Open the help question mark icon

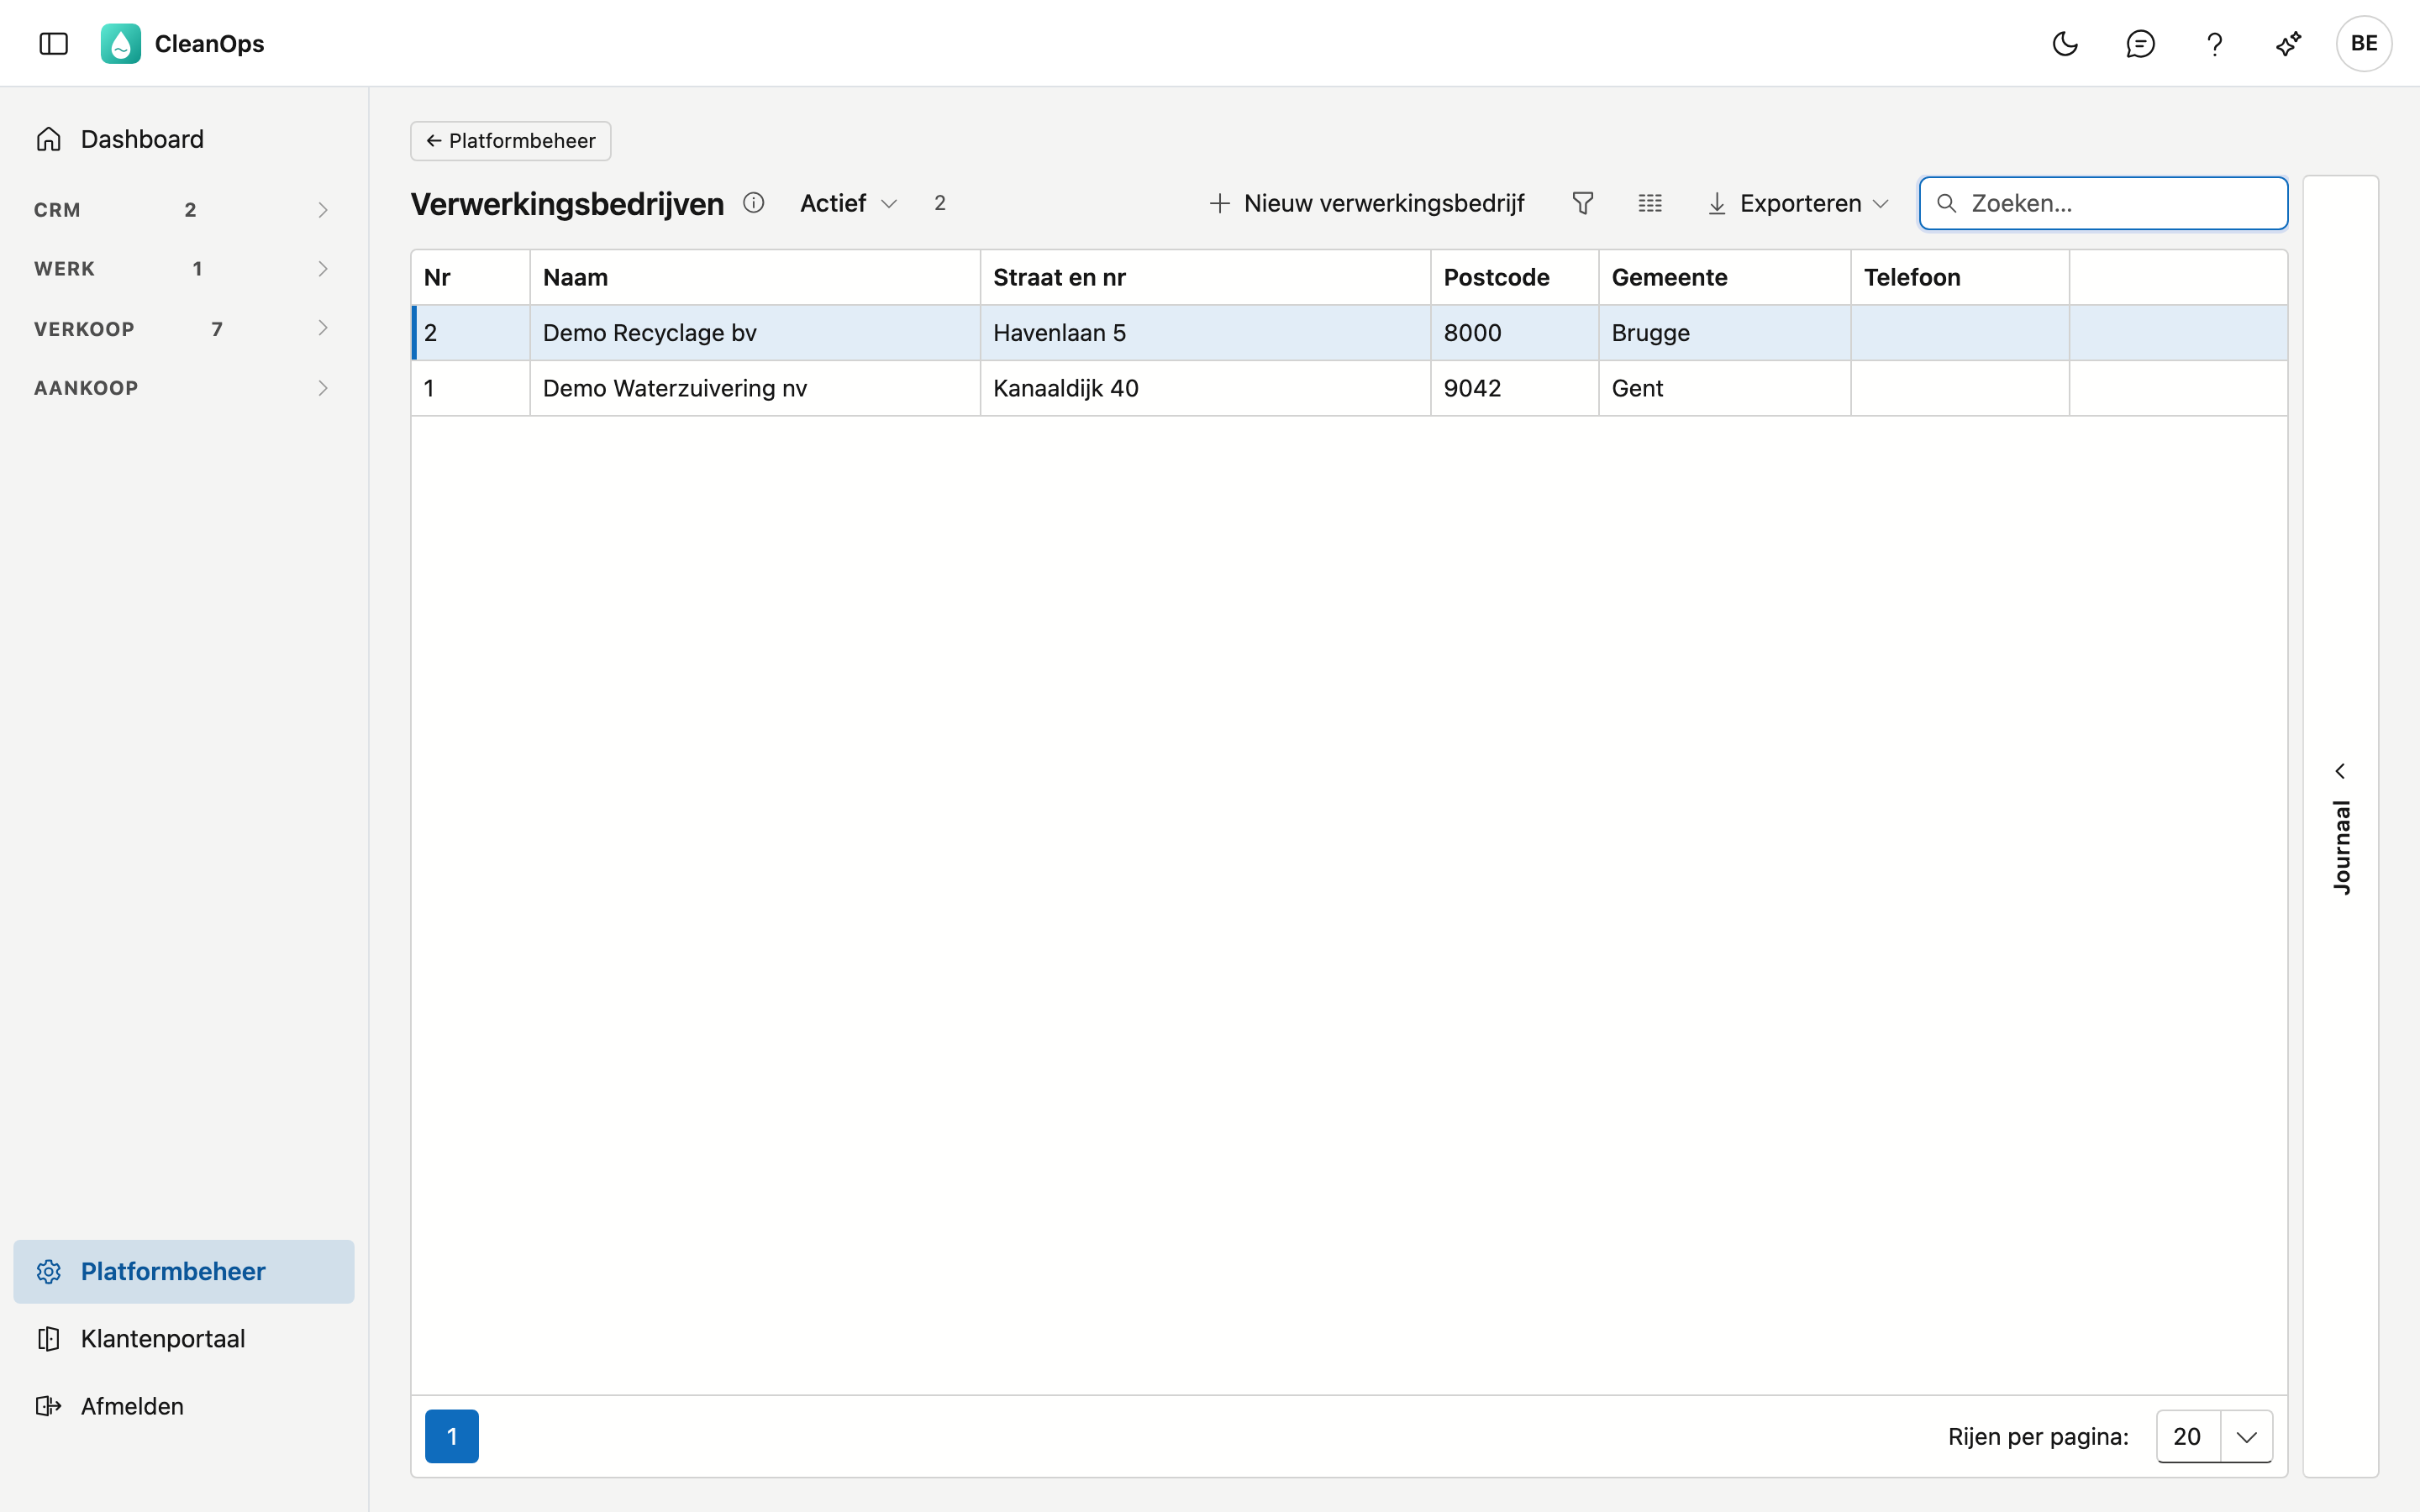click(x=2214, y=43)
